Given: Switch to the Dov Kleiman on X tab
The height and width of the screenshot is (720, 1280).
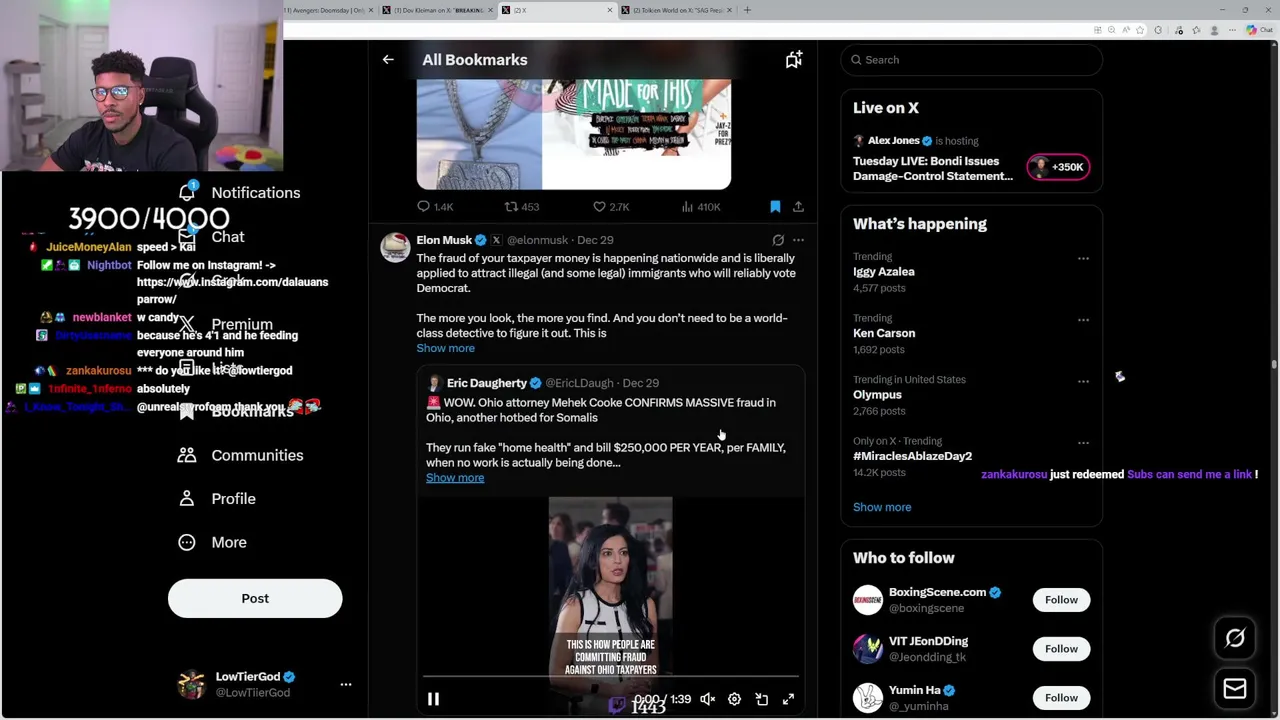Looking at the screenshot, I should [438, 10].
